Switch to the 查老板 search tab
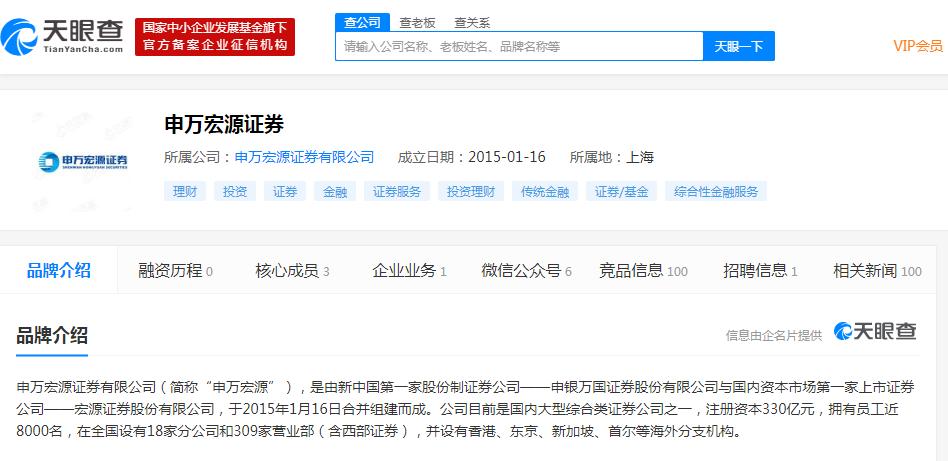 [417, 23]
